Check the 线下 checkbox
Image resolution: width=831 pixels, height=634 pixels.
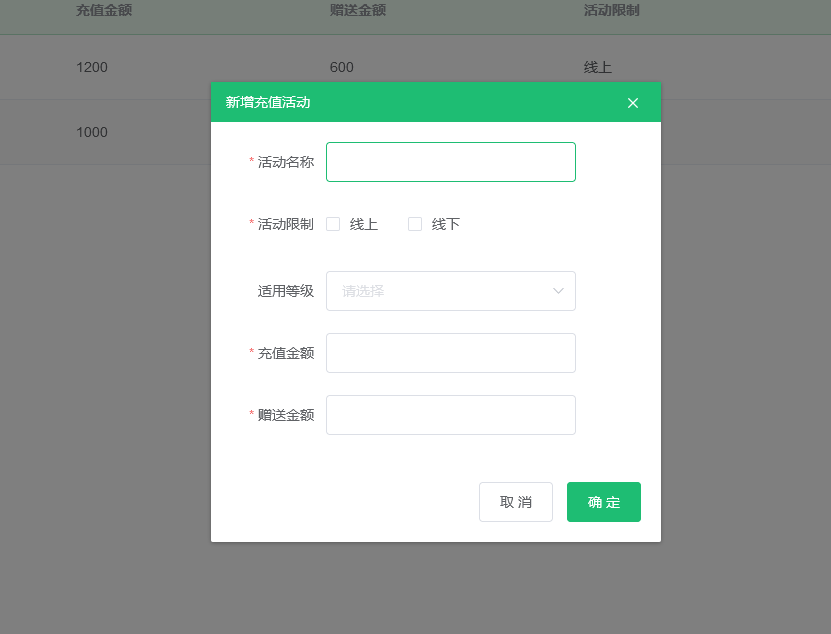[x=415, y=224]
